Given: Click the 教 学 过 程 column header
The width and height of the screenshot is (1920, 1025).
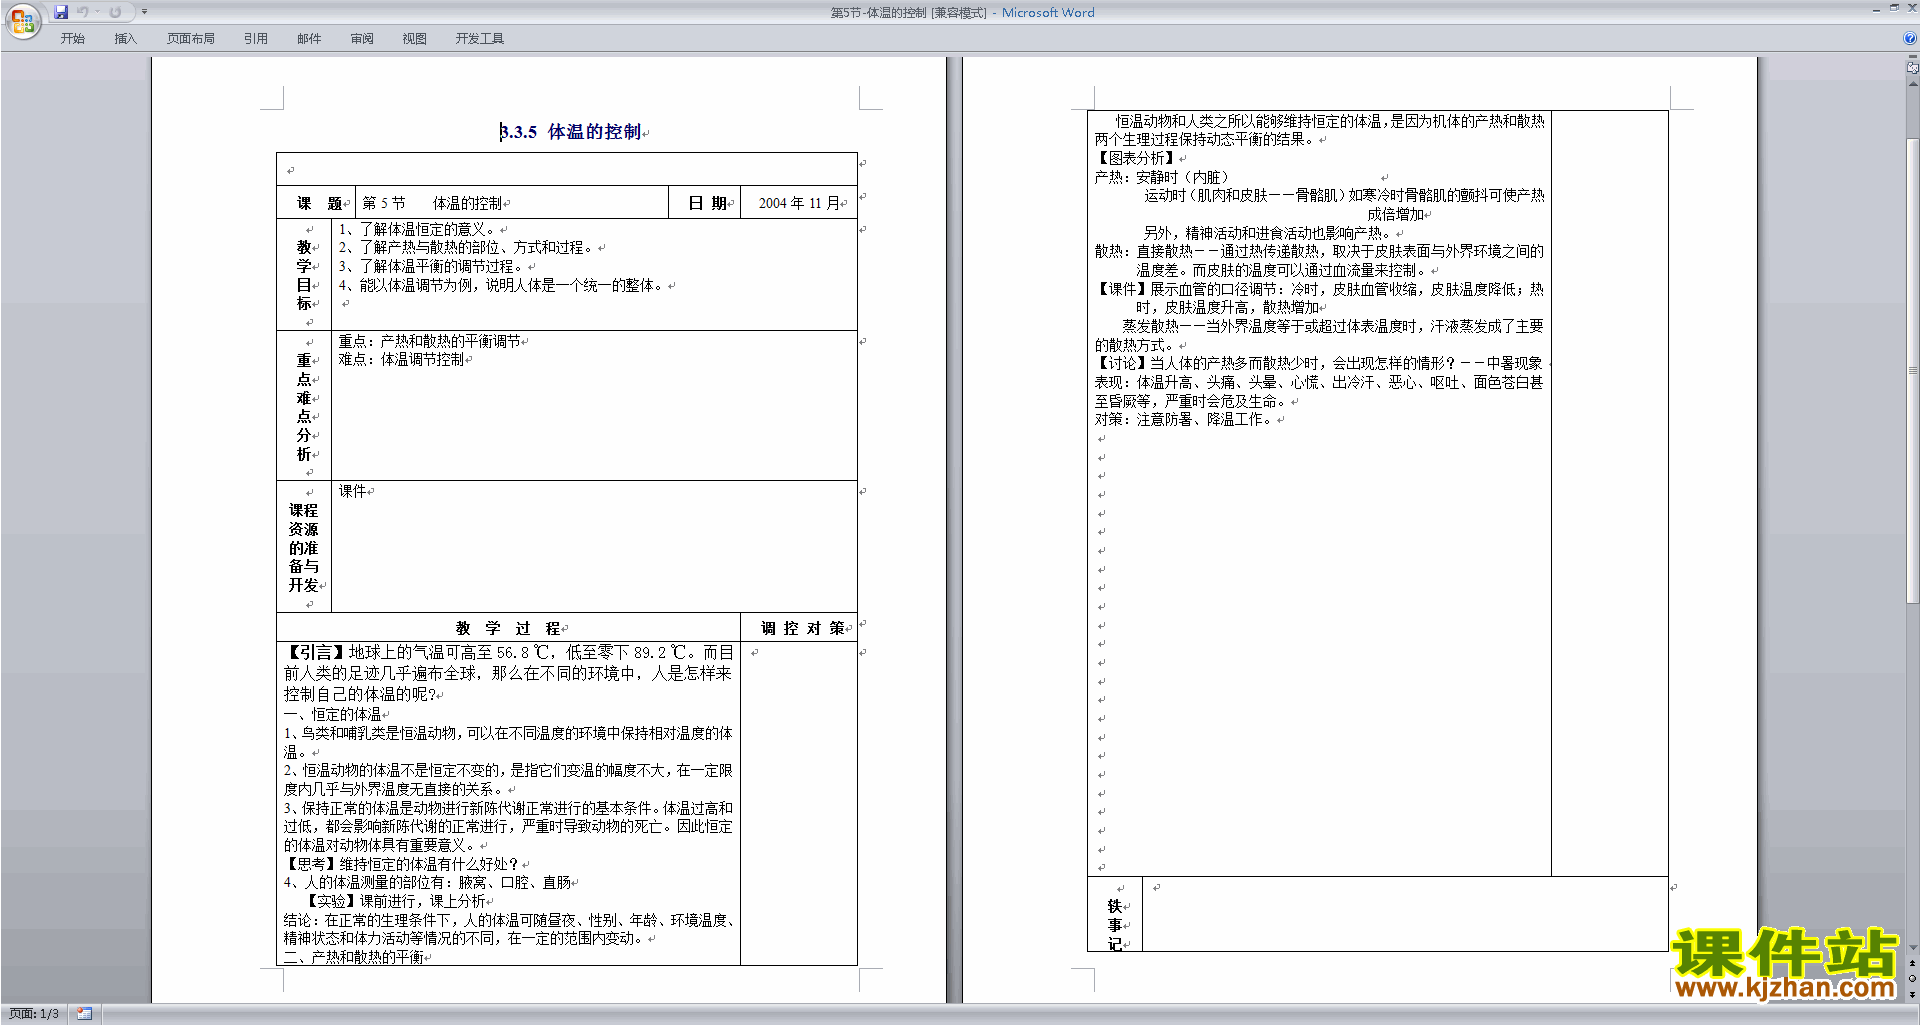Looking at the screenshot, I should [508, 628].
